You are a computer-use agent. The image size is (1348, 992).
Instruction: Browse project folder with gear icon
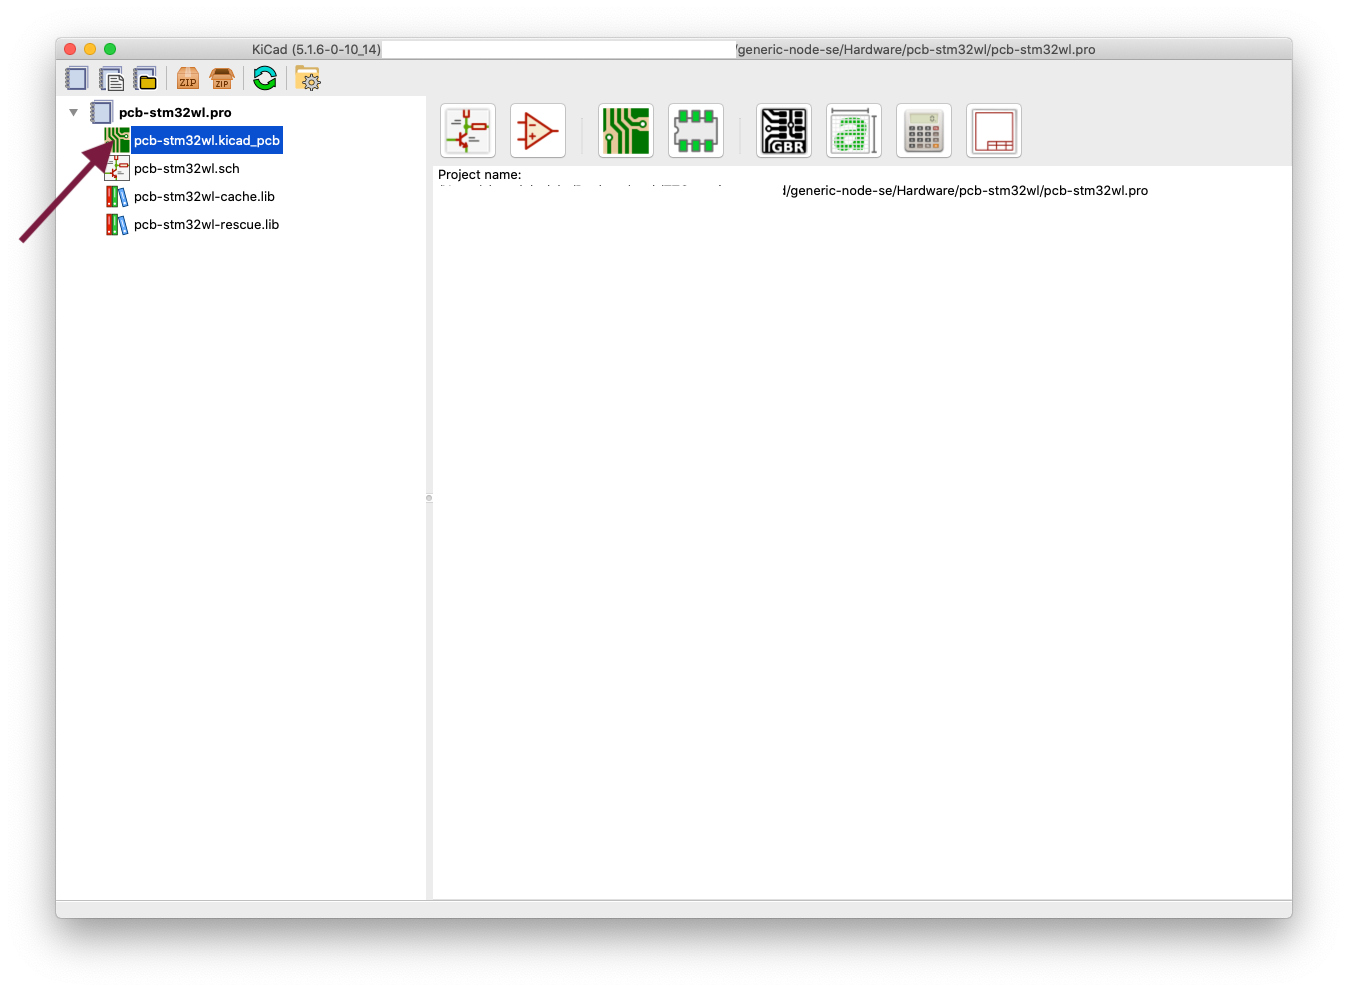(x=308, y=78)
